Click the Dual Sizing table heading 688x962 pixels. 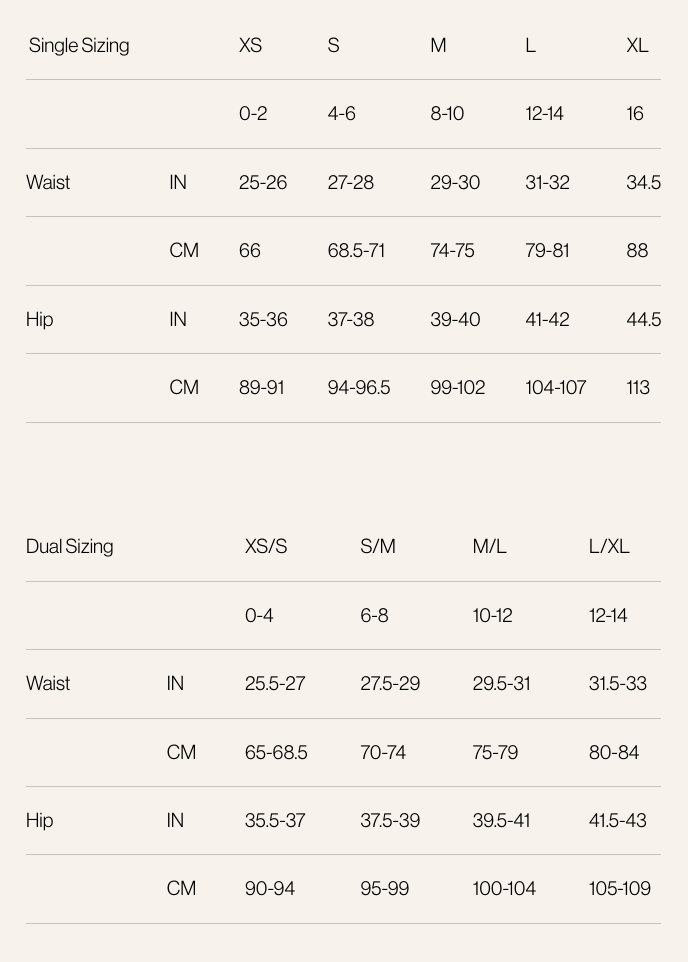pos(70,546)
